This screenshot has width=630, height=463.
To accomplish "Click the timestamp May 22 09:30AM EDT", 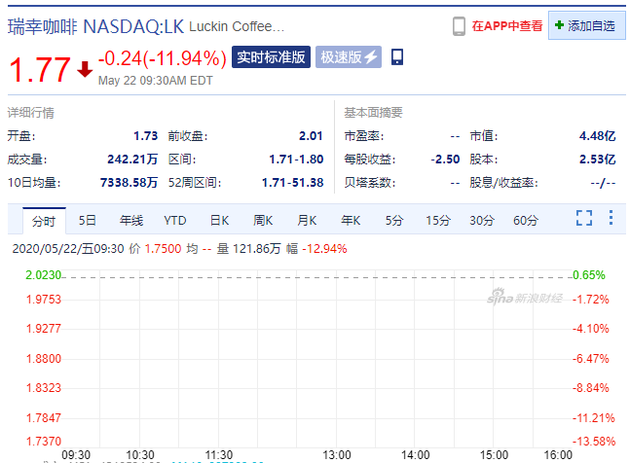I will click(155, 80).
